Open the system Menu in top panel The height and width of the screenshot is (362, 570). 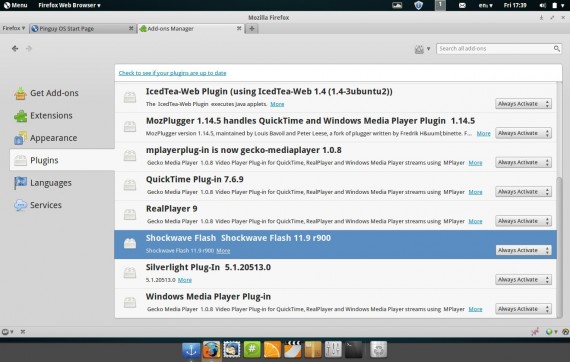(15, 5)
